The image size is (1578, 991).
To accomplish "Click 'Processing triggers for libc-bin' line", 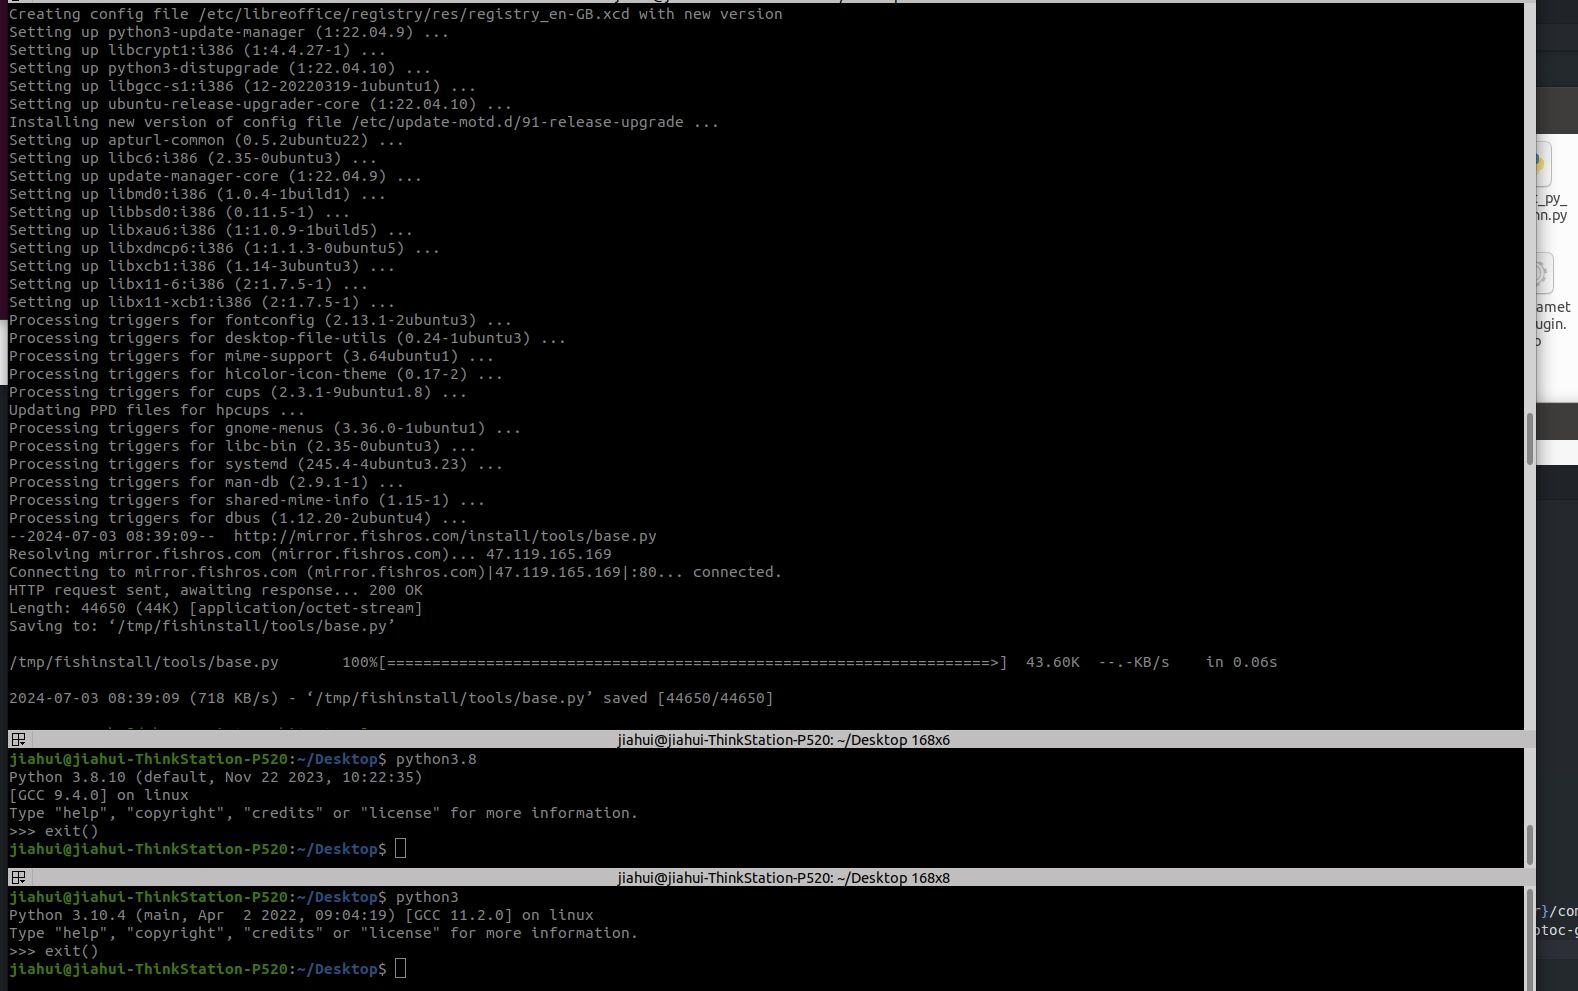I will click(242, 446).
